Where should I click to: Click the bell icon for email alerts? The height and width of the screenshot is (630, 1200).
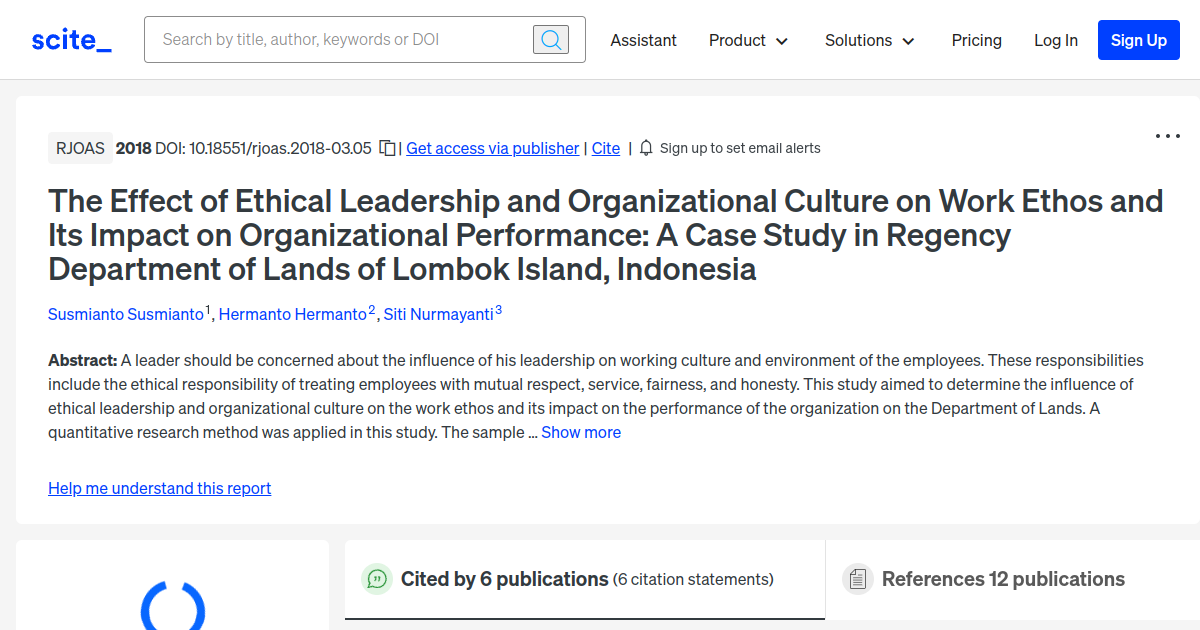(645, 147)
